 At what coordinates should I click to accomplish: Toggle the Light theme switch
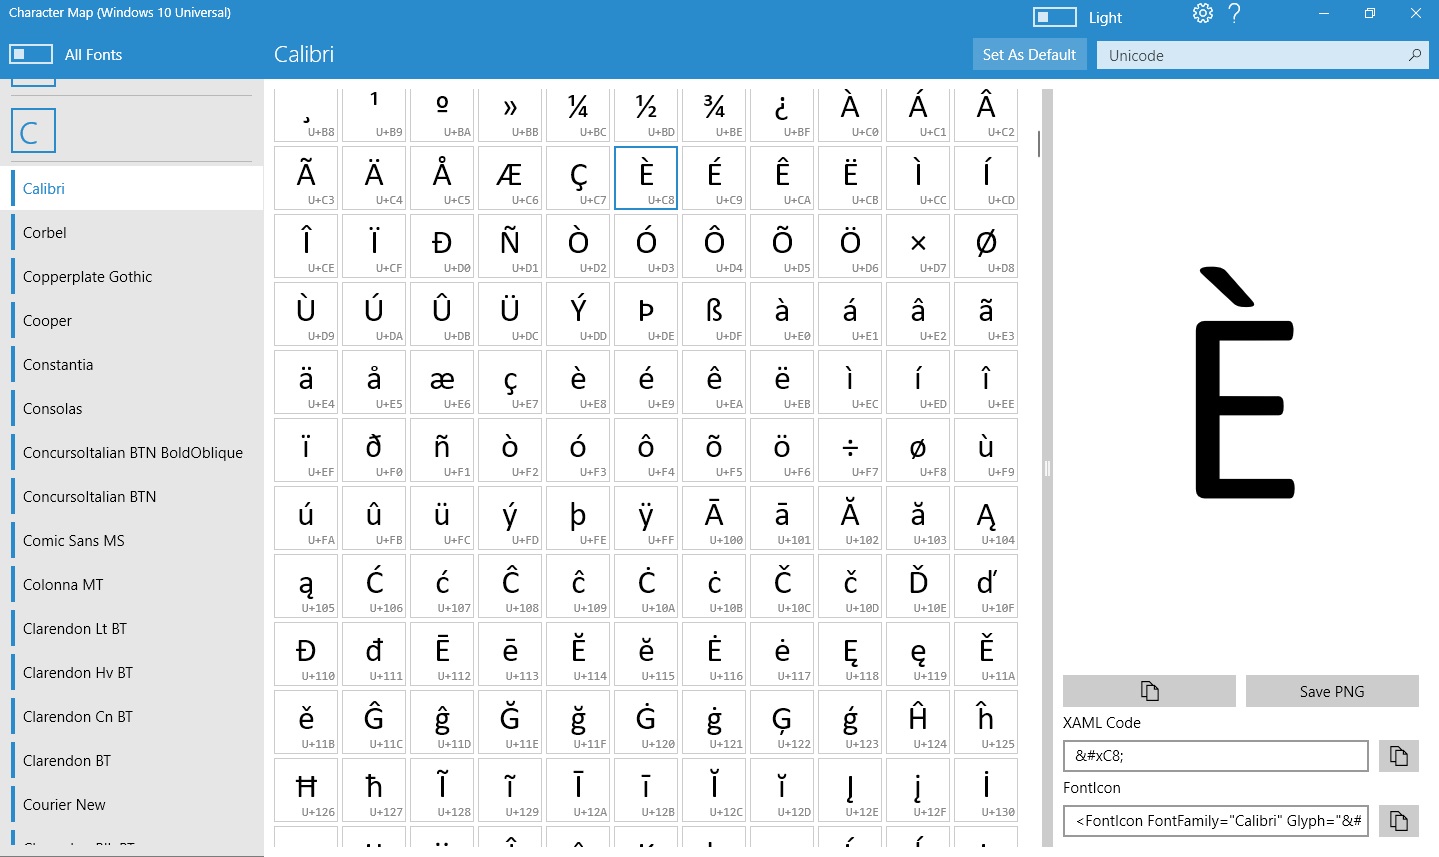[1054, 17]
